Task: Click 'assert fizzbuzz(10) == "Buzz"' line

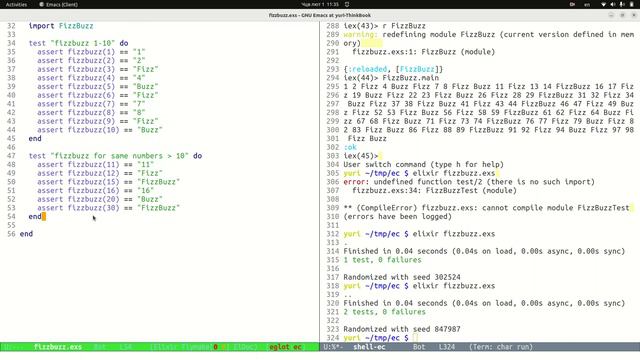Action: click(100, 130)
